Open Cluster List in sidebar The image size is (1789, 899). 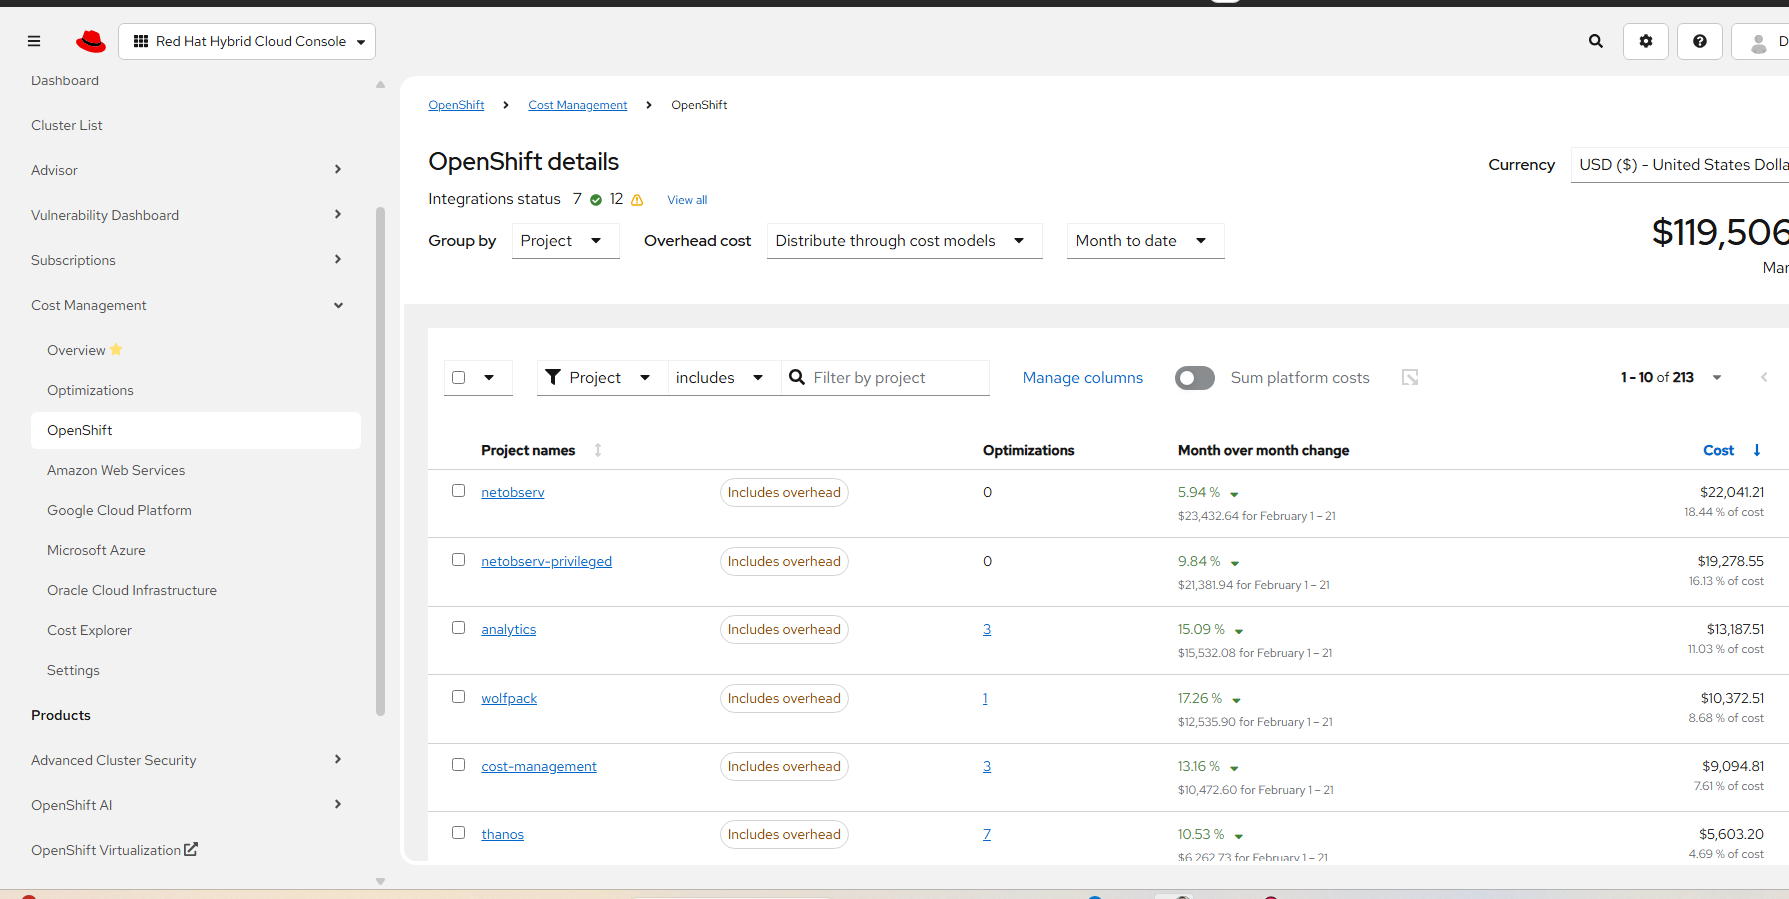(67, 125)
